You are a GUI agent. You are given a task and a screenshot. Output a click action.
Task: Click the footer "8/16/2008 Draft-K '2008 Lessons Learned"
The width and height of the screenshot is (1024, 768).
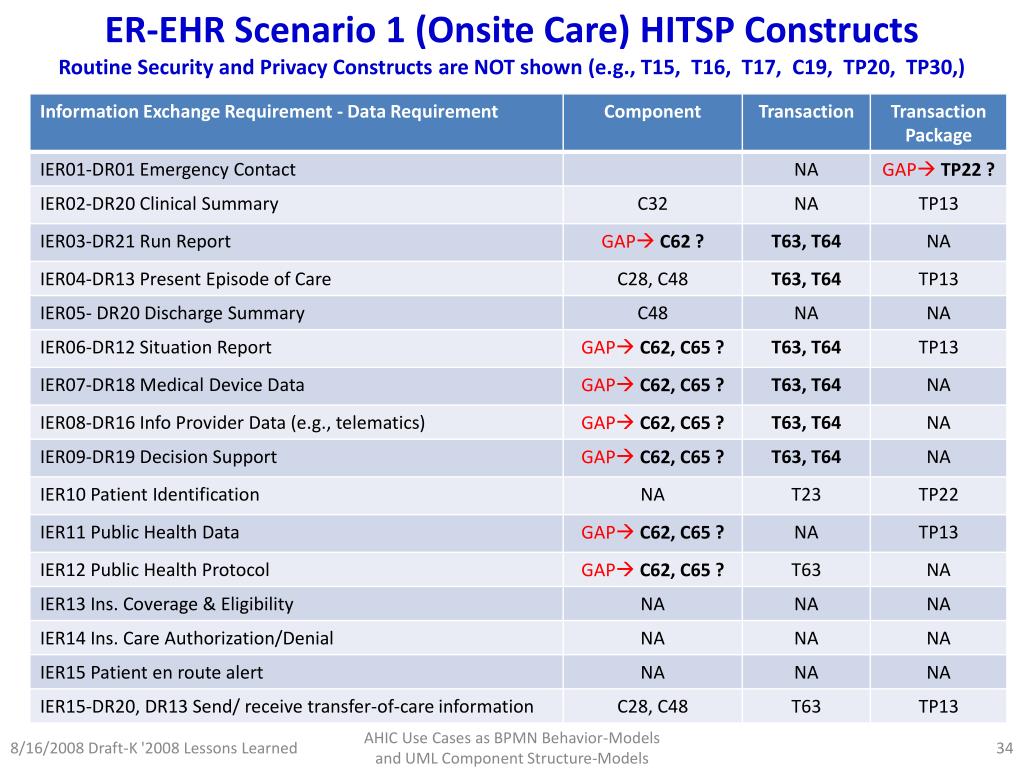tap(153, 748)
